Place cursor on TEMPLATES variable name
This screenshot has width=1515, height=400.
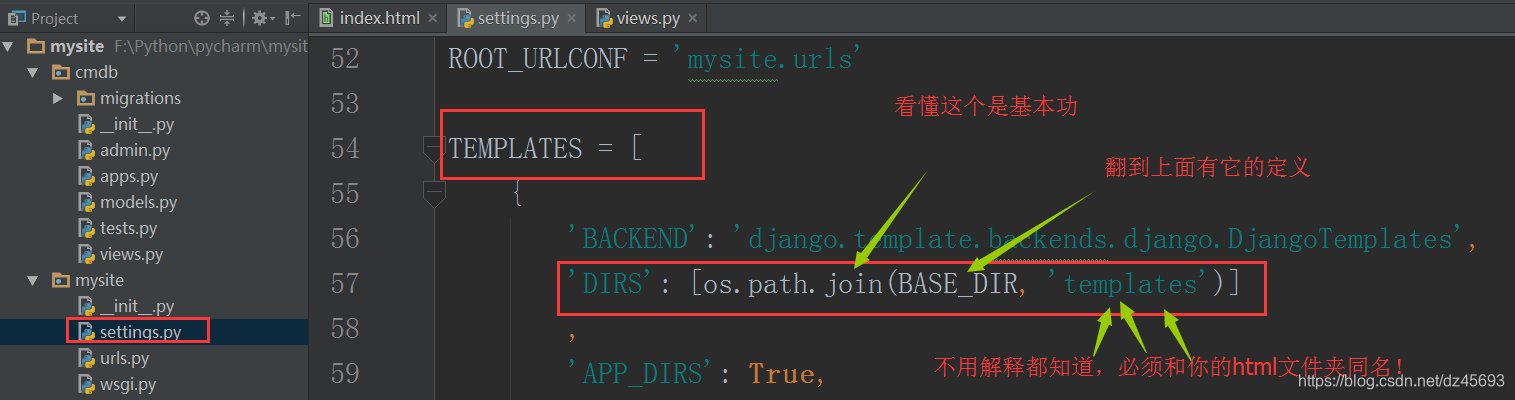pos(515,149)
